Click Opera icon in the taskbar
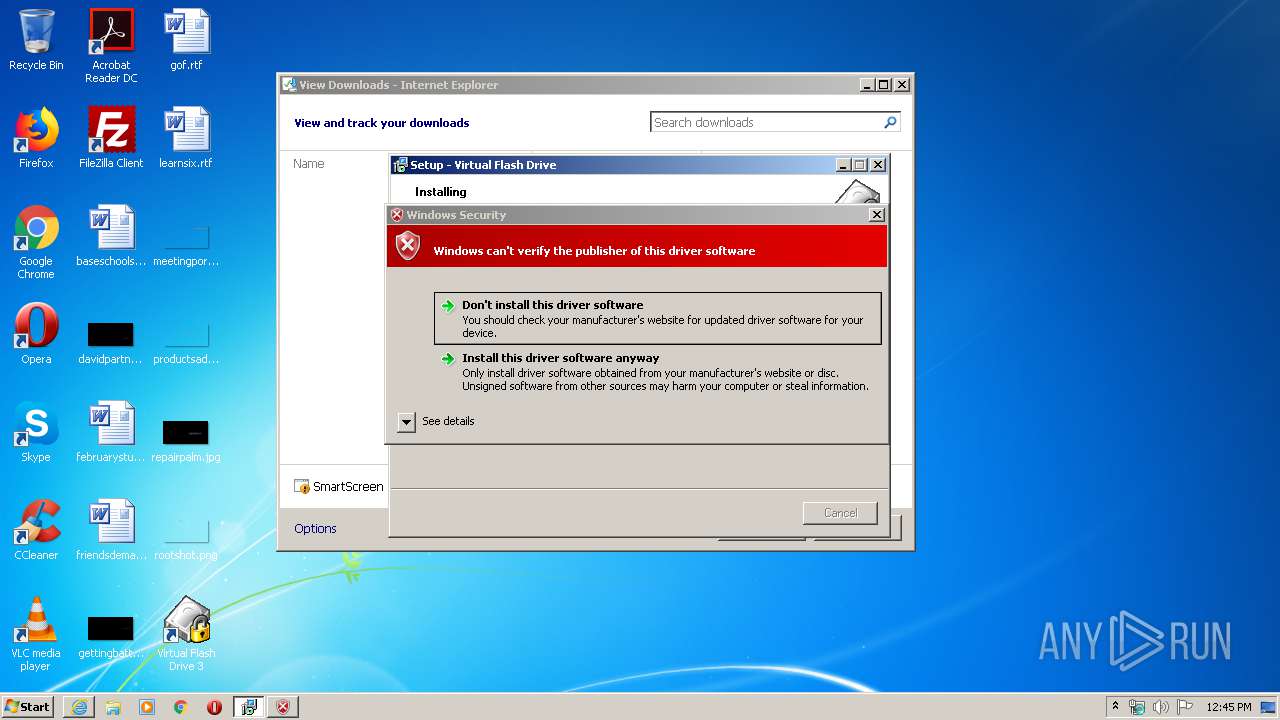Viewport: 1280px width, 720px height. [x=214, y=707]
